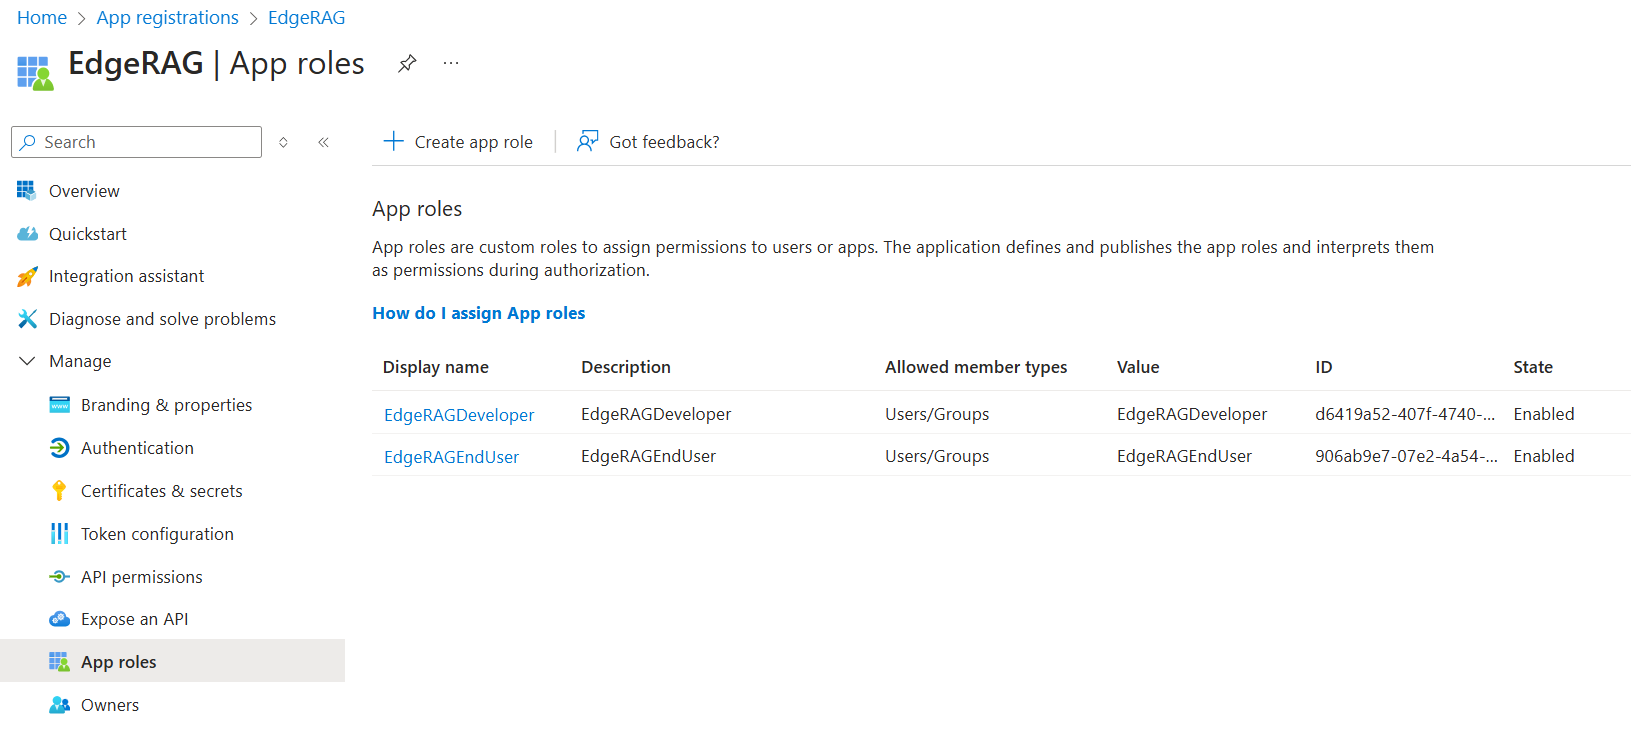Open Certificates & secrets
The width and height of the screenshot is (1631, 730).
[x=162, y=491]
